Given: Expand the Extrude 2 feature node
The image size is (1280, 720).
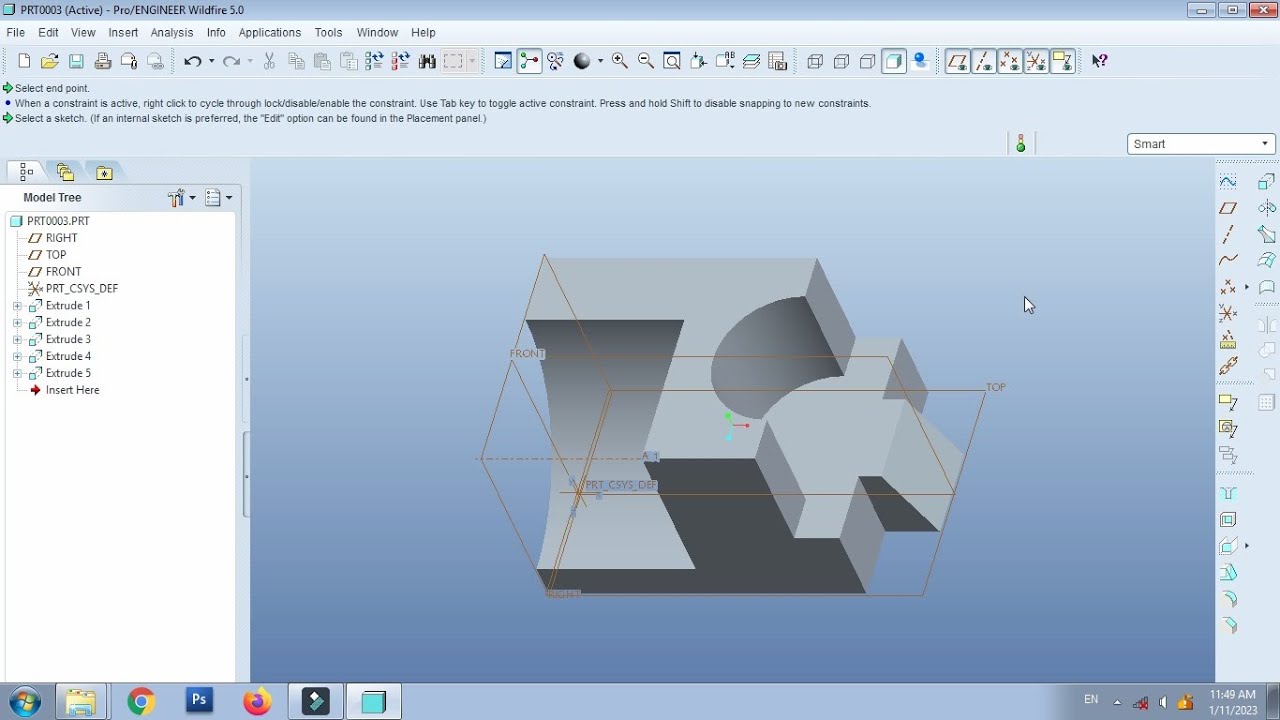Looking at the screenshot, I should (17, 323).
